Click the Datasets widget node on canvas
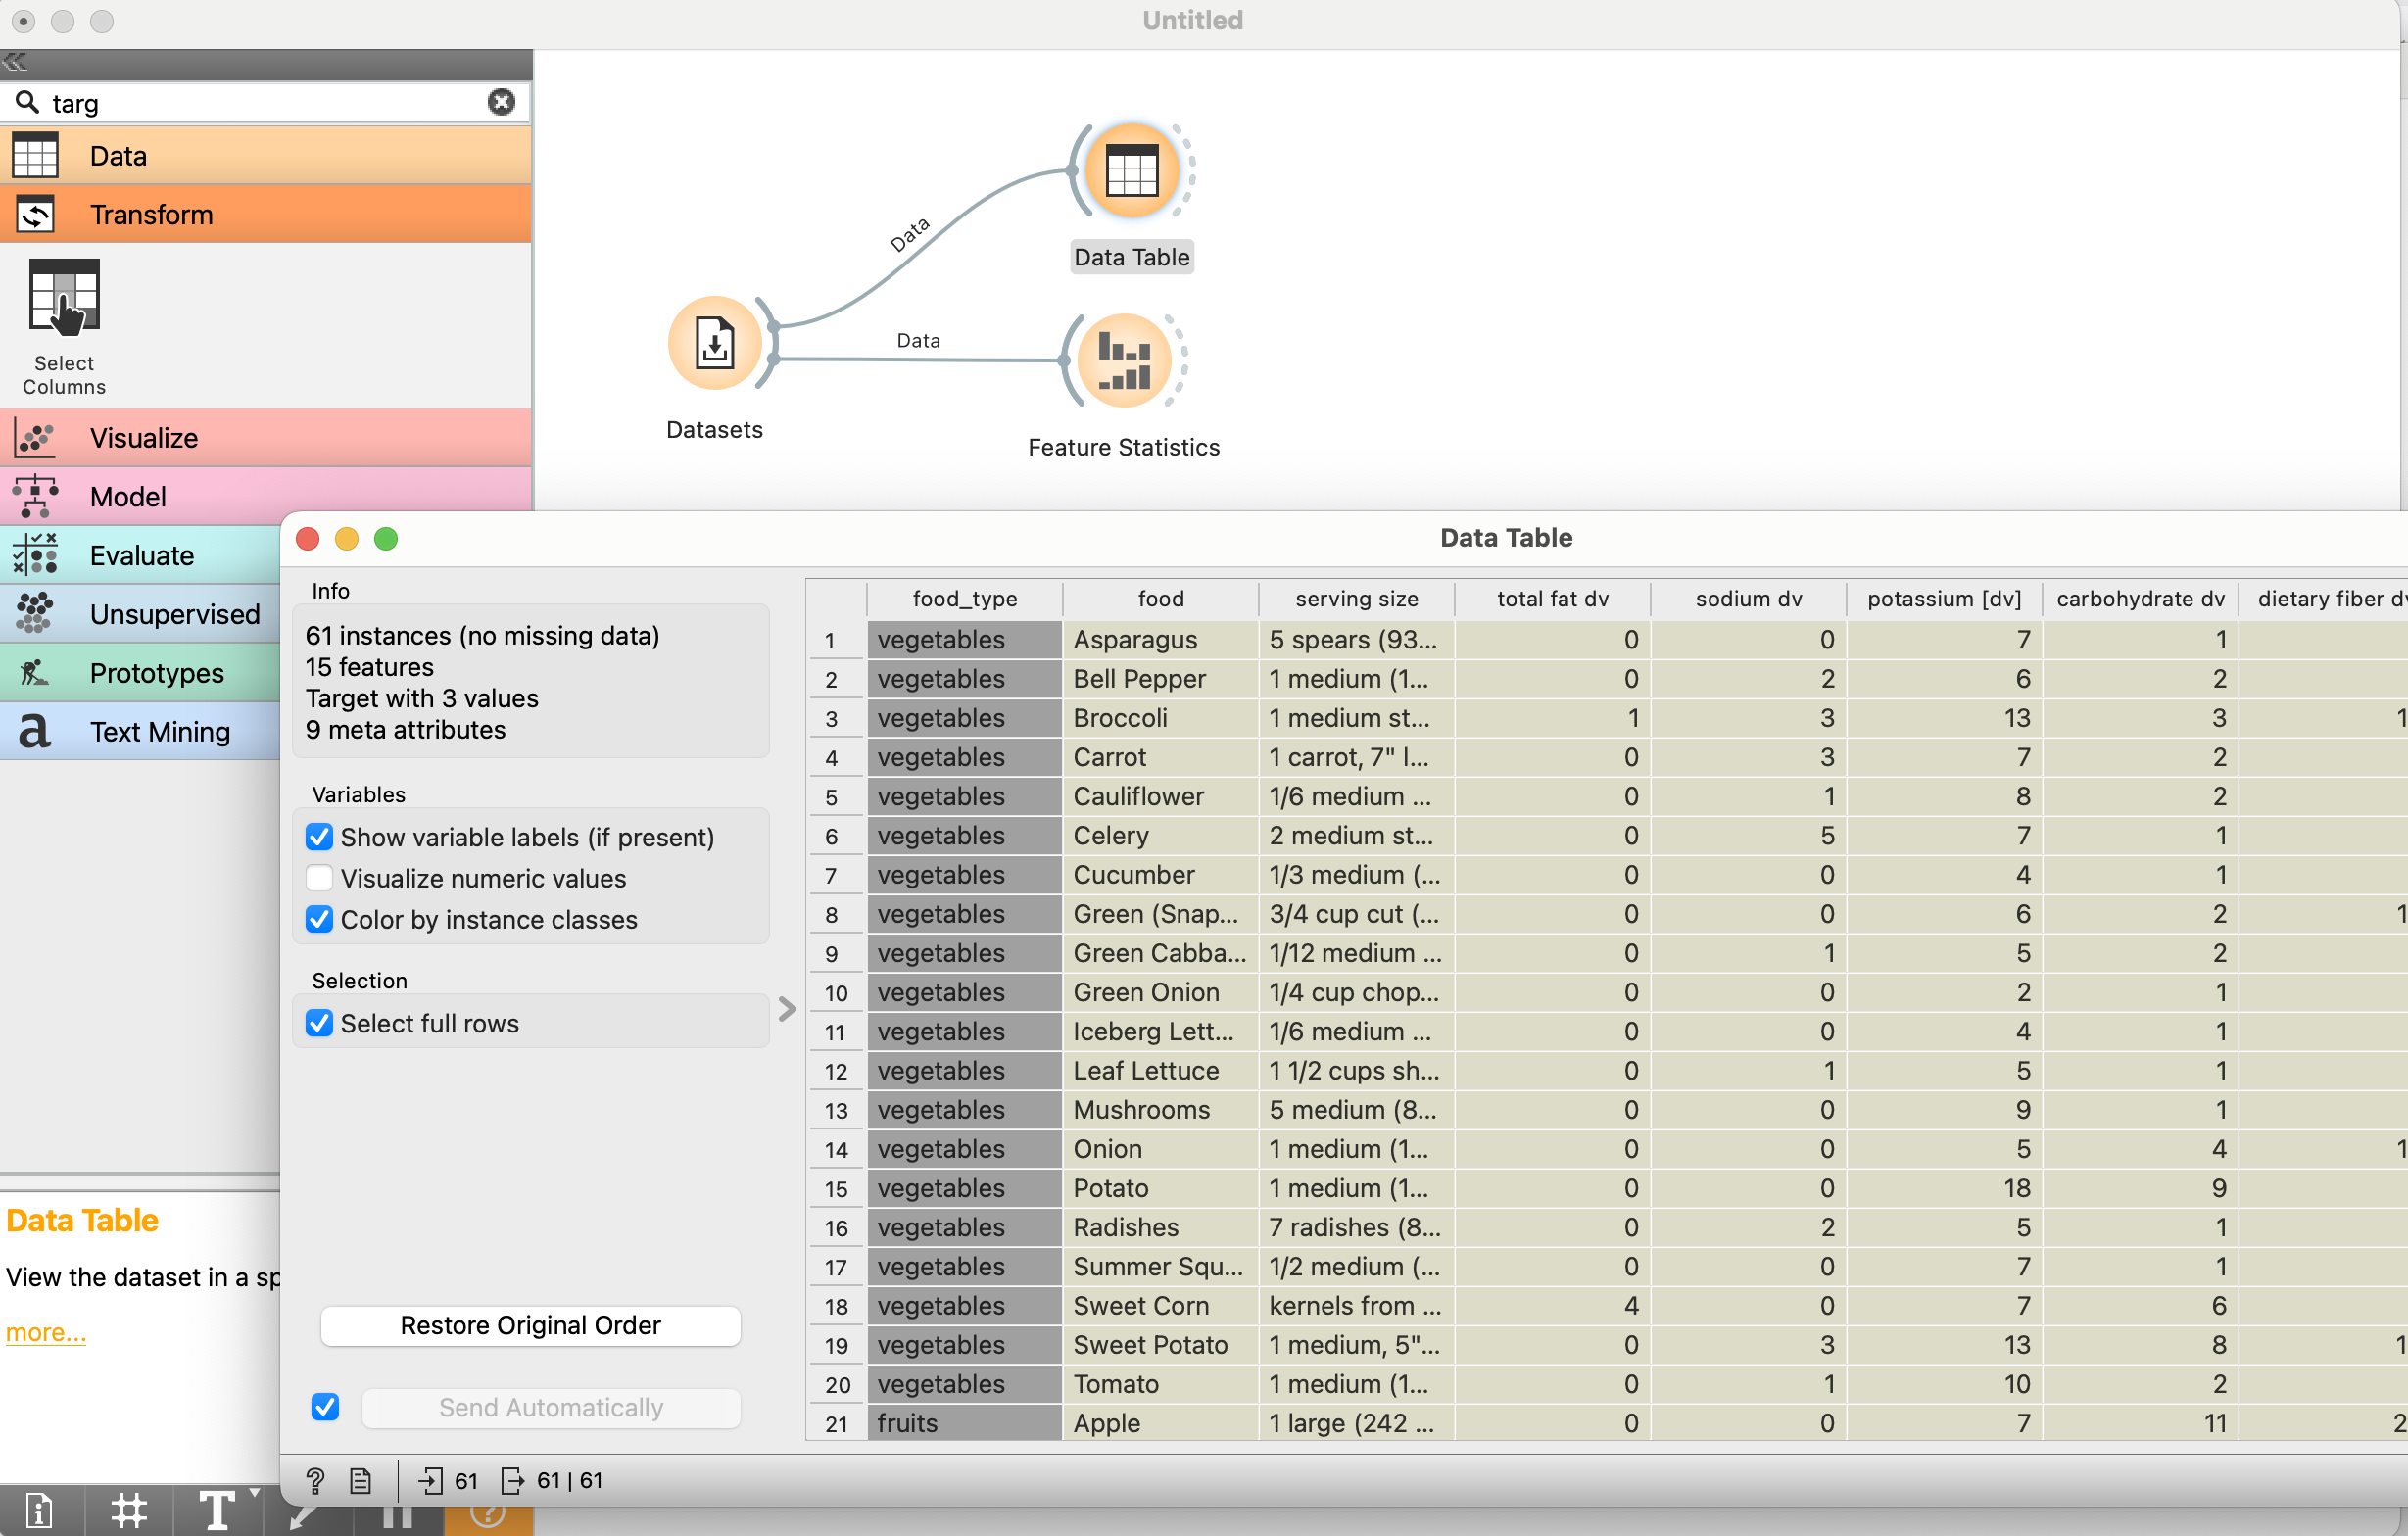 point(715,343)
